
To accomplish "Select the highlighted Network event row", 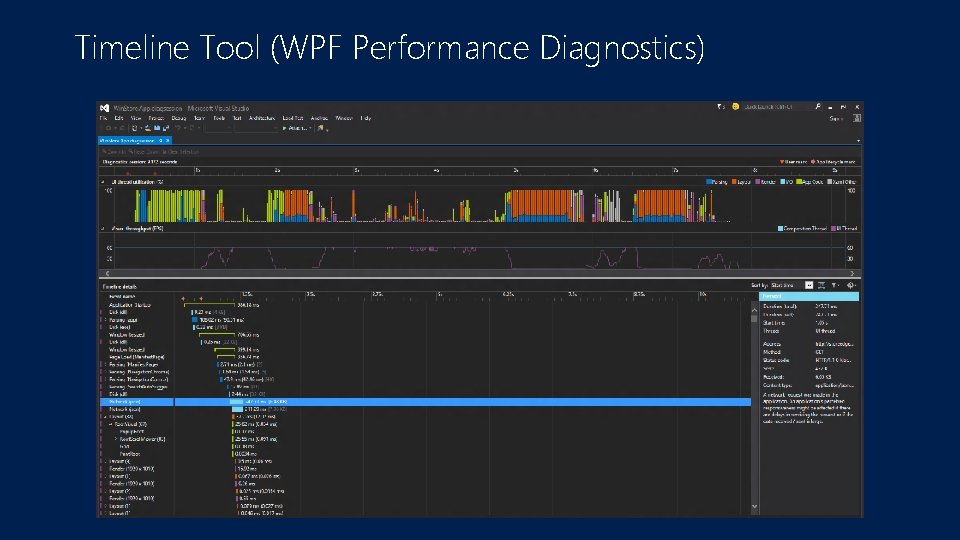I will 426,402.
